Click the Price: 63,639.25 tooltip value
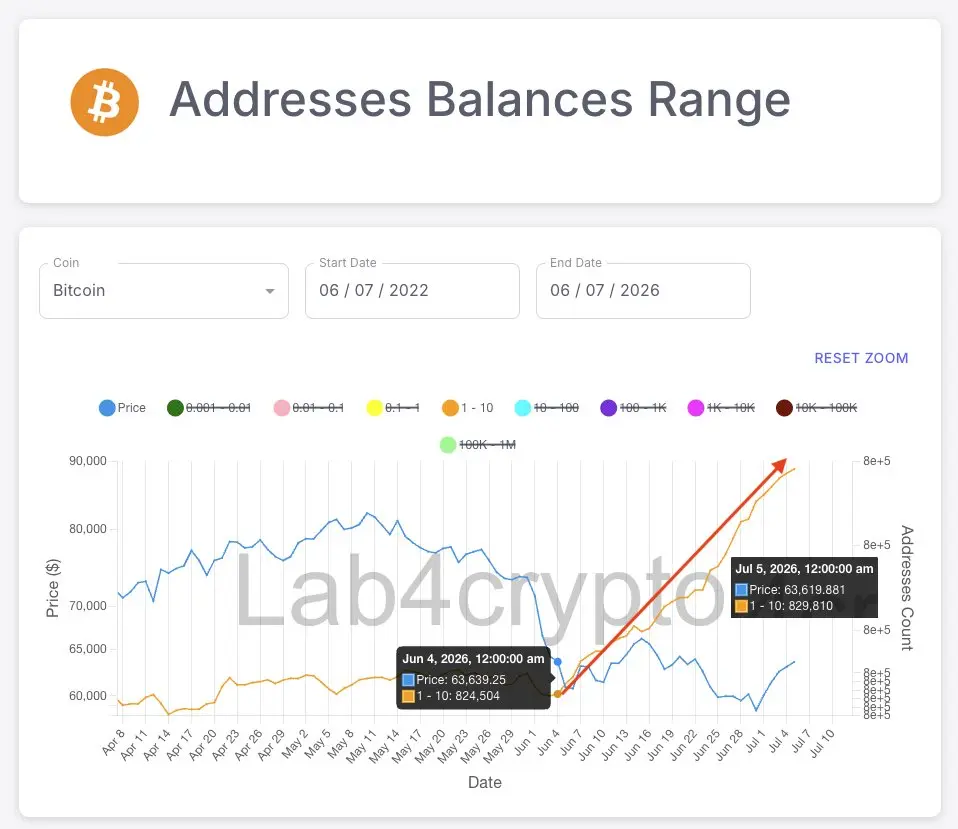The image size is (958, 829). coord(461,679)
